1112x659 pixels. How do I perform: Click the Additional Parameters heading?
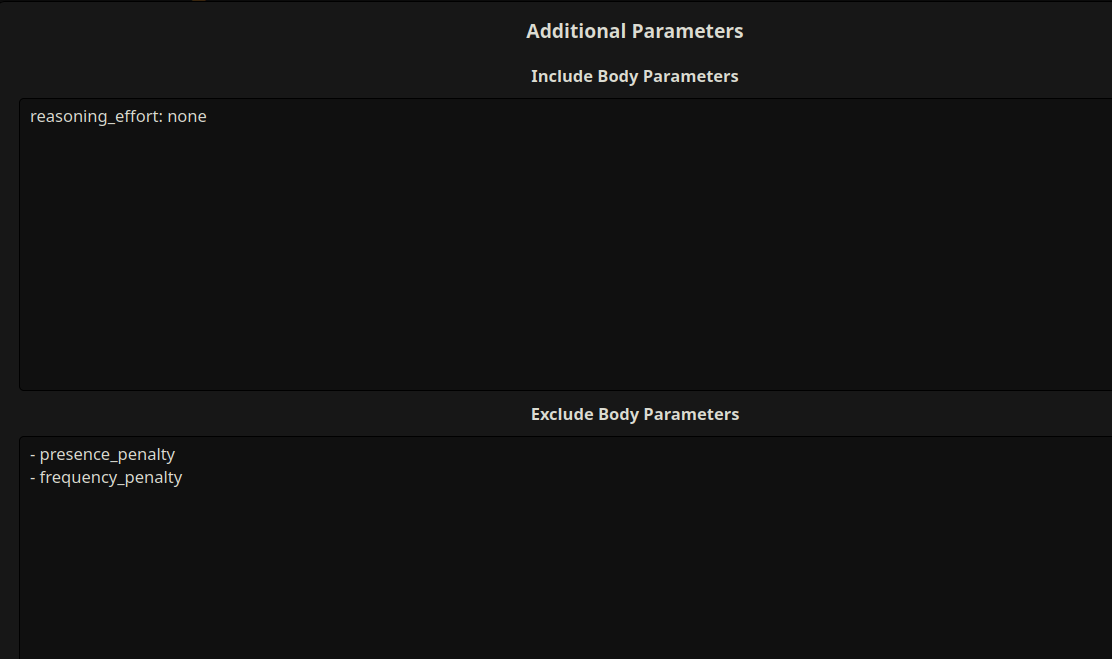[635, 31]
